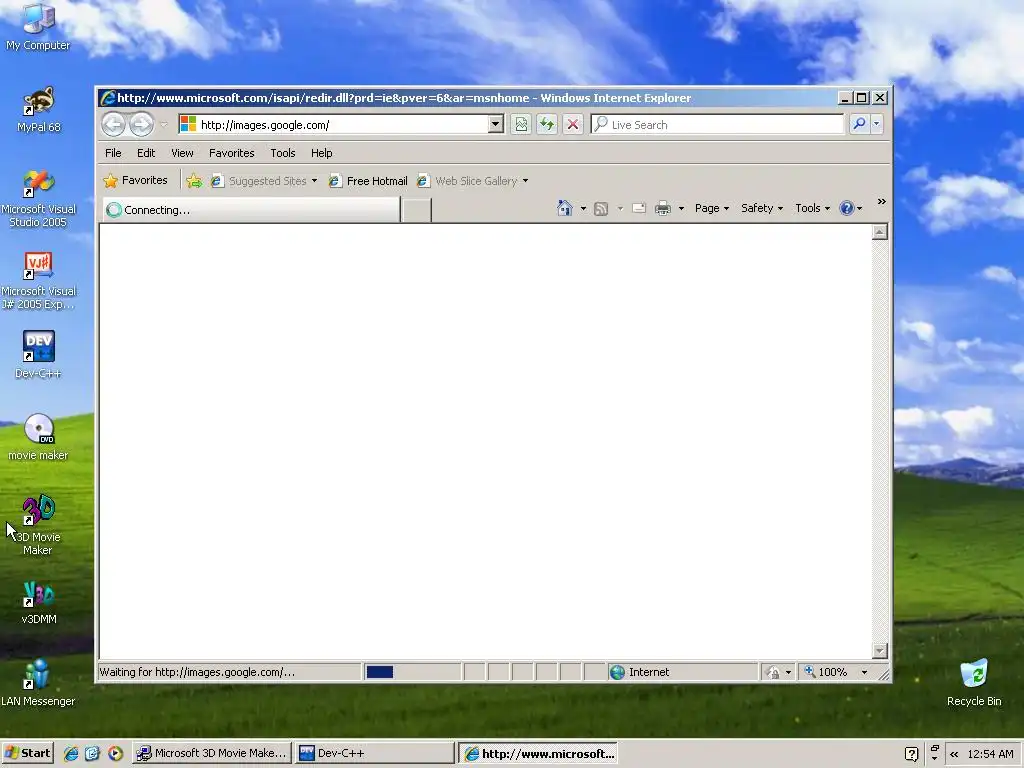The image size is (1024, 768).
Task: Open the Safety command menu
Action: click(761, 208)
